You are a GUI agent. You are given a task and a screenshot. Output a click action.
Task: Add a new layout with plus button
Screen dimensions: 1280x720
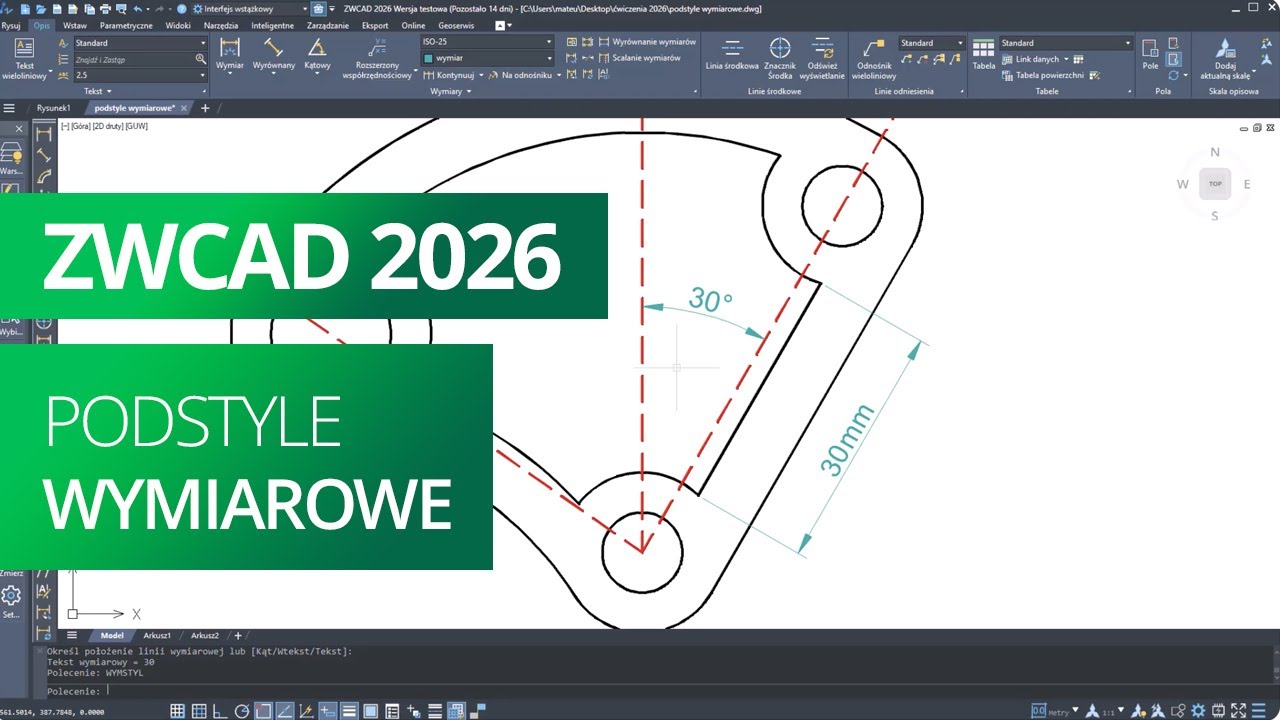click(x=238, y=635)
